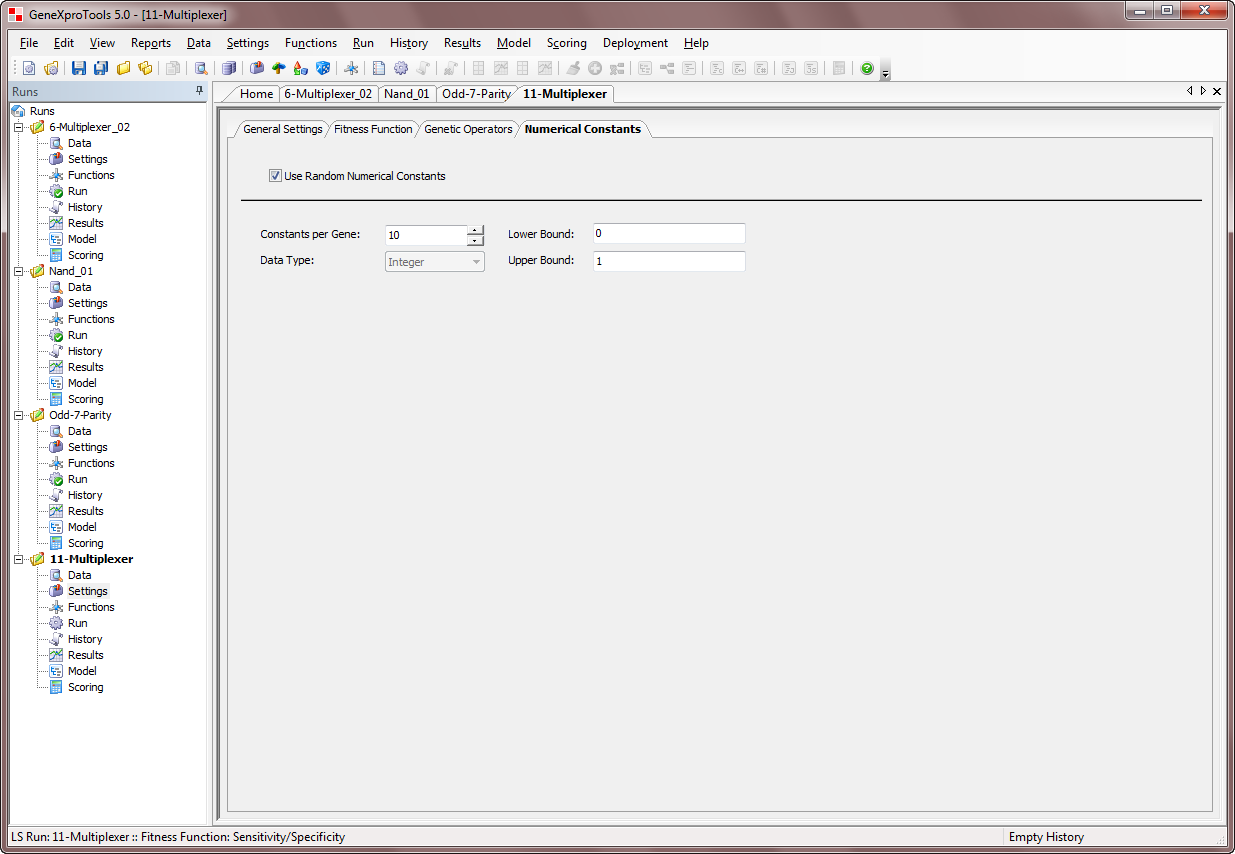Viewport: 1235px width, 854px height.
Task: Uncheck Use Random Numerical Constants
Action: [x=275, y=176]
